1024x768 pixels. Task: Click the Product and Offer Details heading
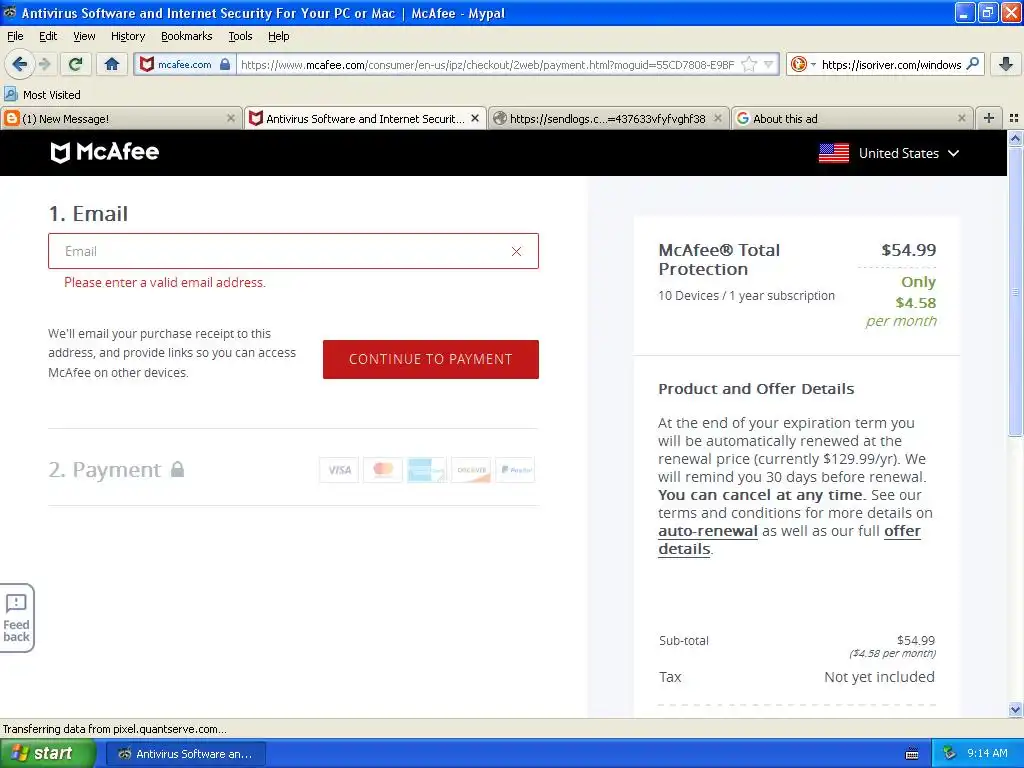pos(756,389)
